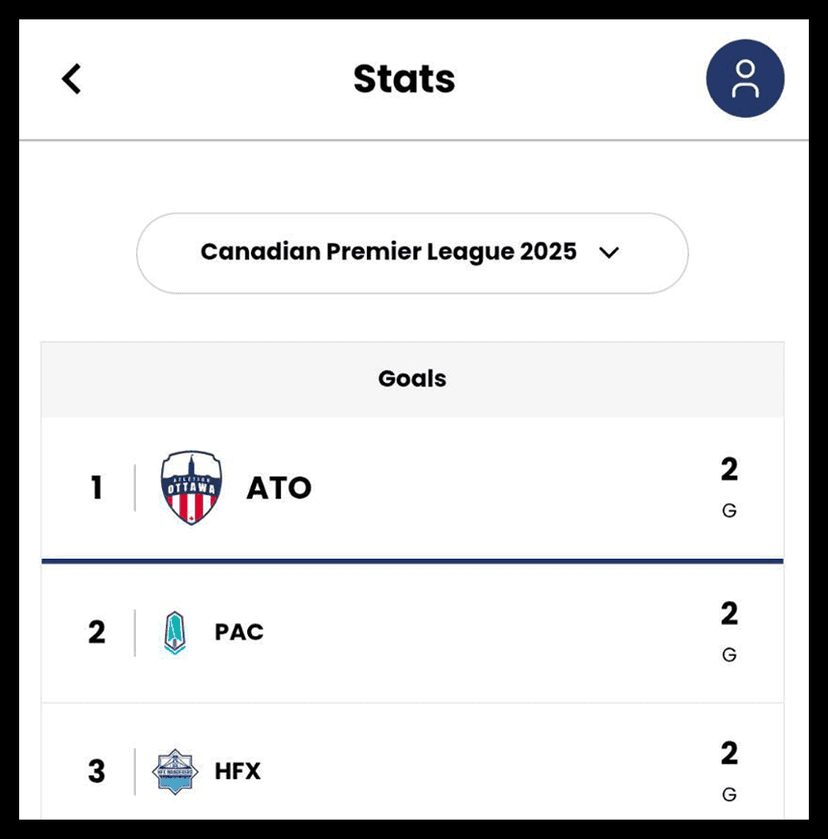Click the HFX Wanderers crest logo
828x839 pixels.
pos(175,771)
